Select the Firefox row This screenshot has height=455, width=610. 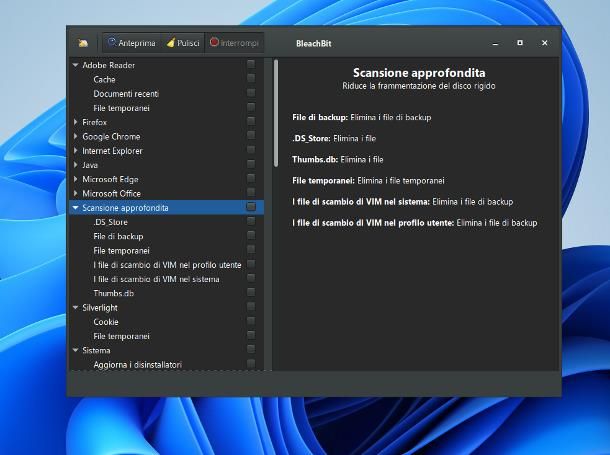(x=167, y=122)
